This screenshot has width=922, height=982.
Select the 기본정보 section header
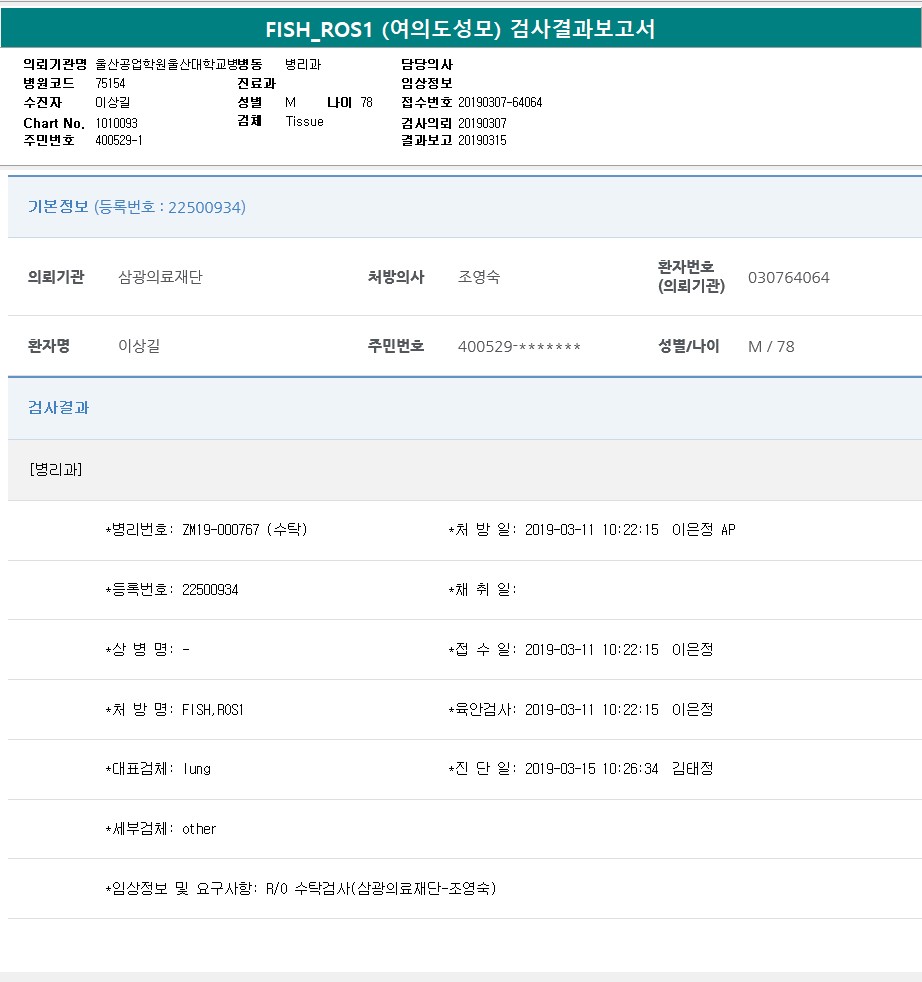137,207
